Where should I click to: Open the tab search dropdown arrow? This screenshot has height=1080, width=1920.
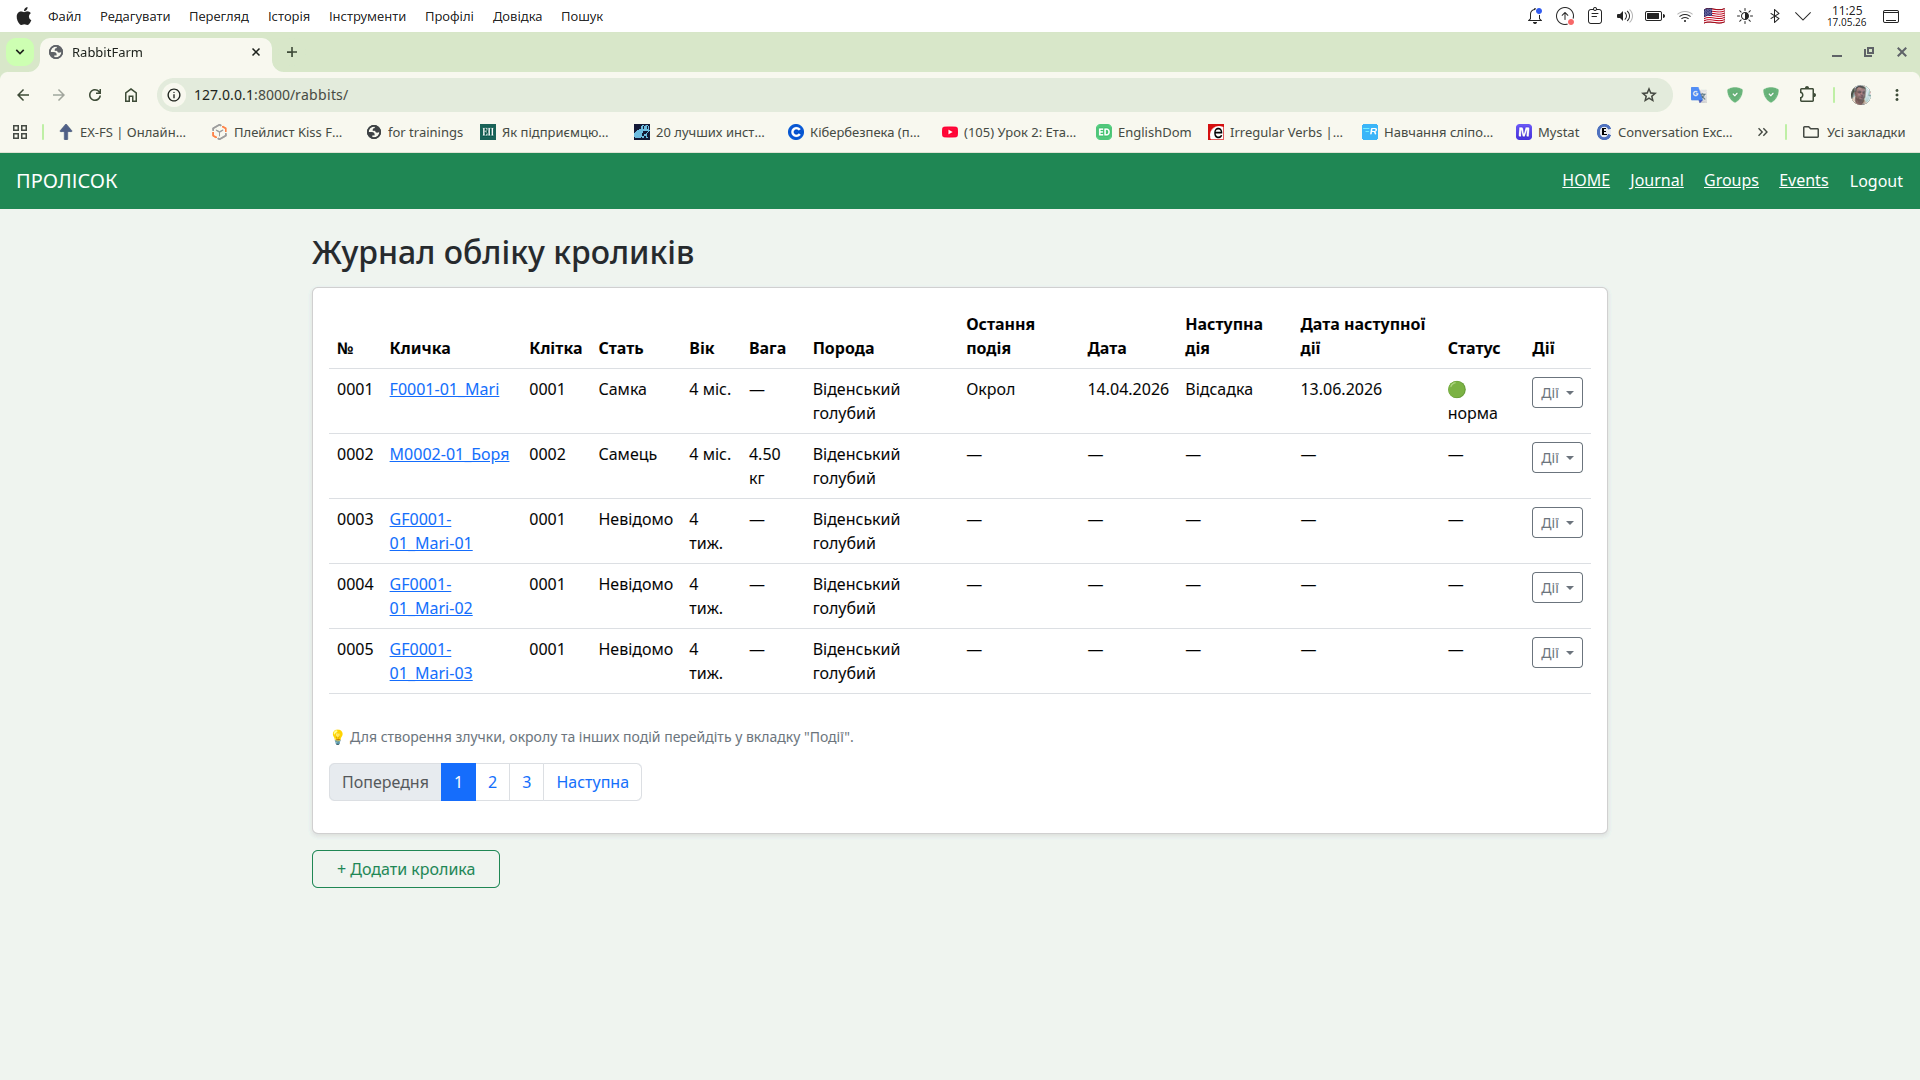(x=20, y=52)
